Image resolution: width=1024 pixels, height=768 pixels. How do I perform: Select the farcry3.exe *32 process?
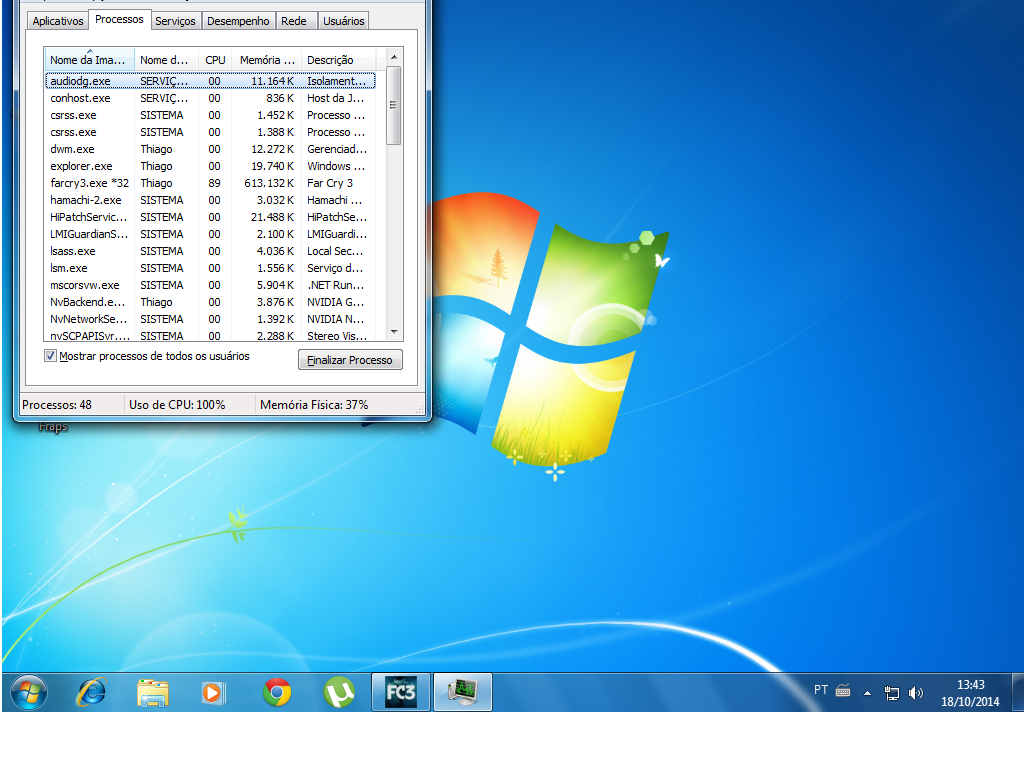tap(210, 183)
